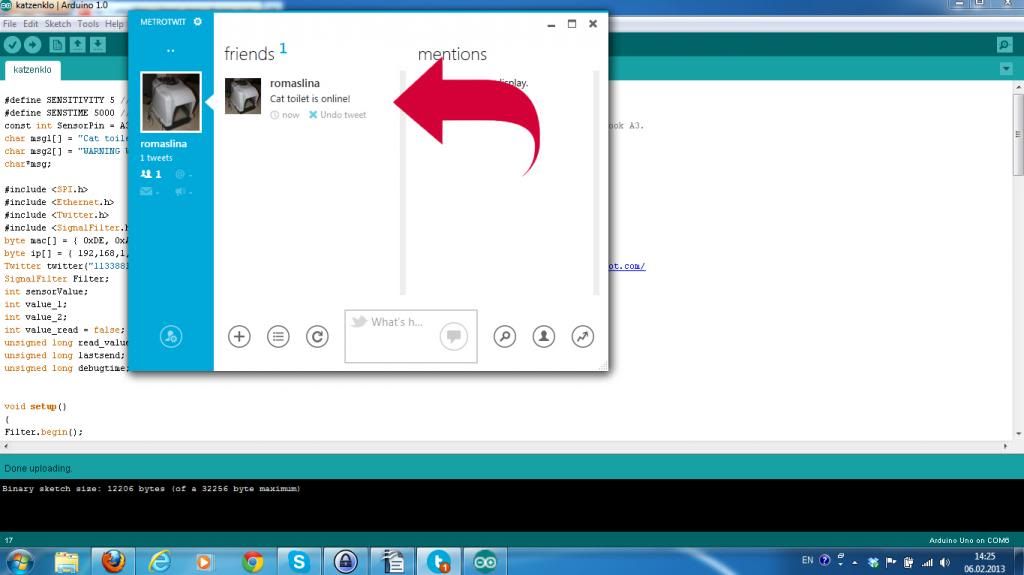Click the Arduino editor vertical scrollbar
Image resolution: width=1024 pixels, height=575 pixels.
[1017, 135]
